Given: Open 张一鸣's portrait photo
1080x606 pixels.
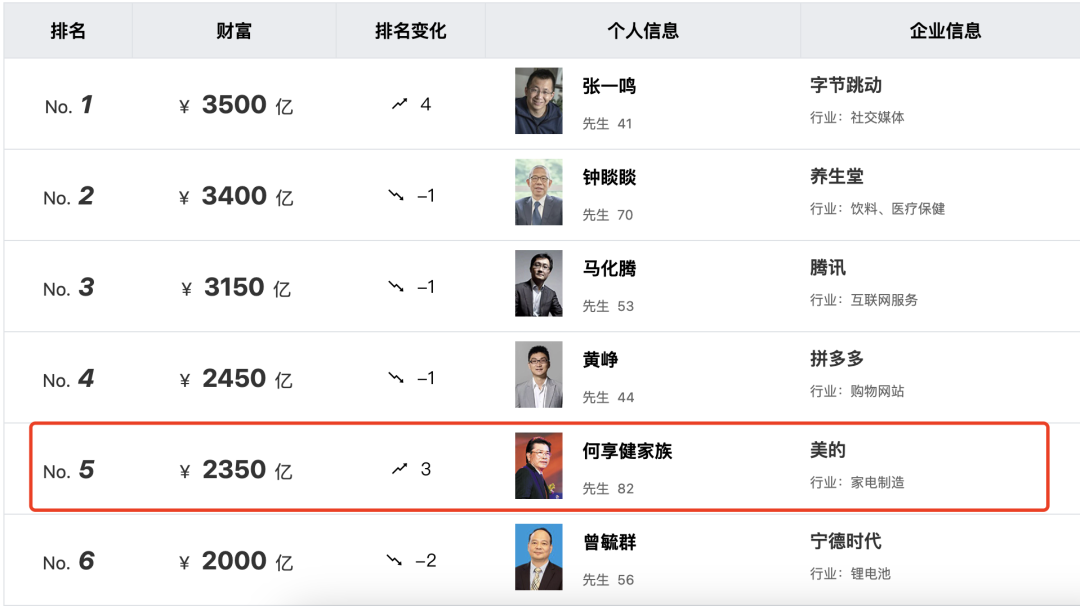Looking at the screenshot, I should [x=539, y=101].
